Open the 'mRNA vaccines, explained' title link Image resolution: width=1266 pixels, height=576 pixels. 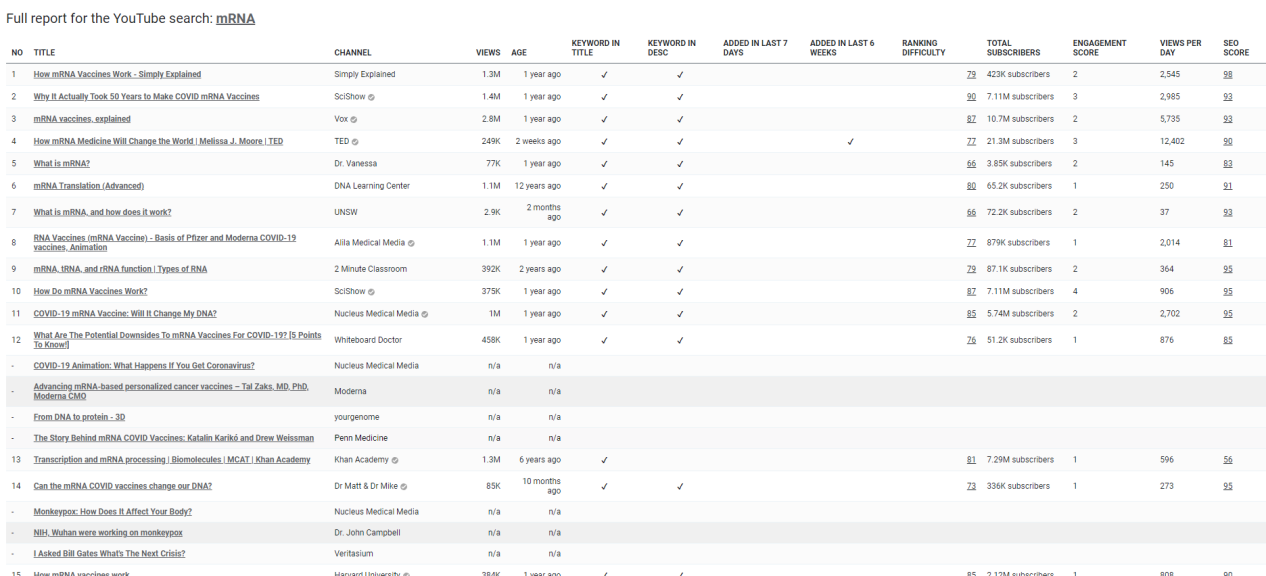pyautogui.click(x=82, y=119)
